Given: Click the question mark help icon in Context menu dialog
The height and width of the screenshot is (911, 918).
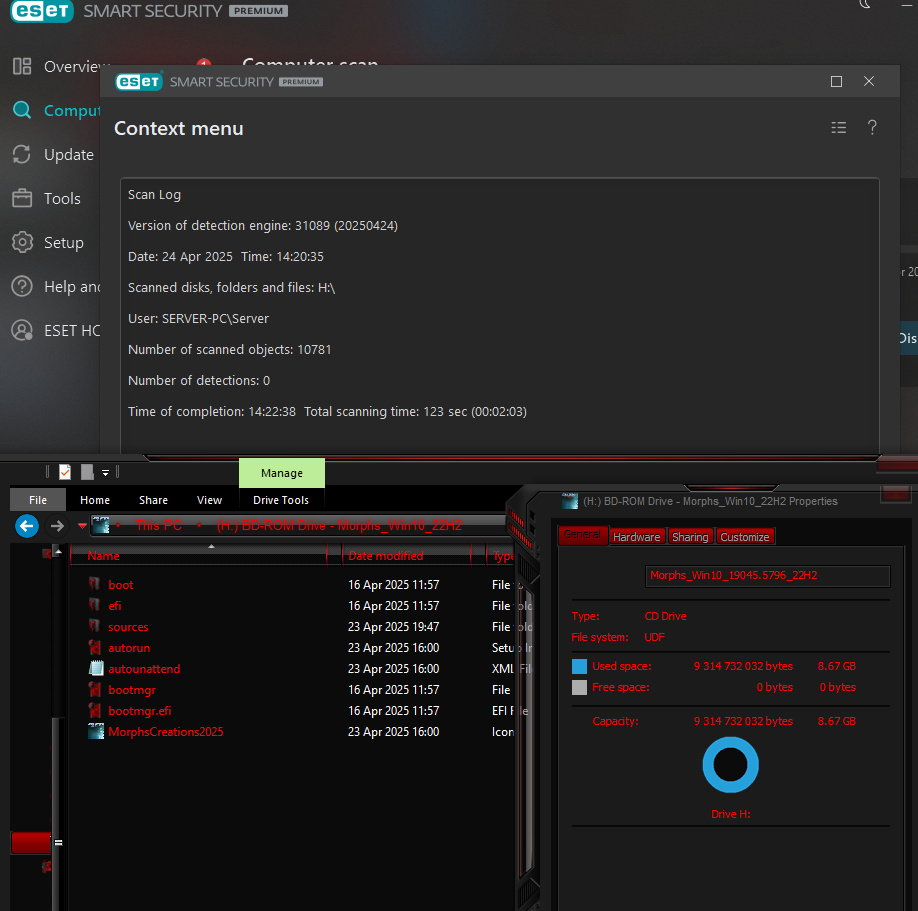Looking at the screenshot, I should click(x=872, y=128).
